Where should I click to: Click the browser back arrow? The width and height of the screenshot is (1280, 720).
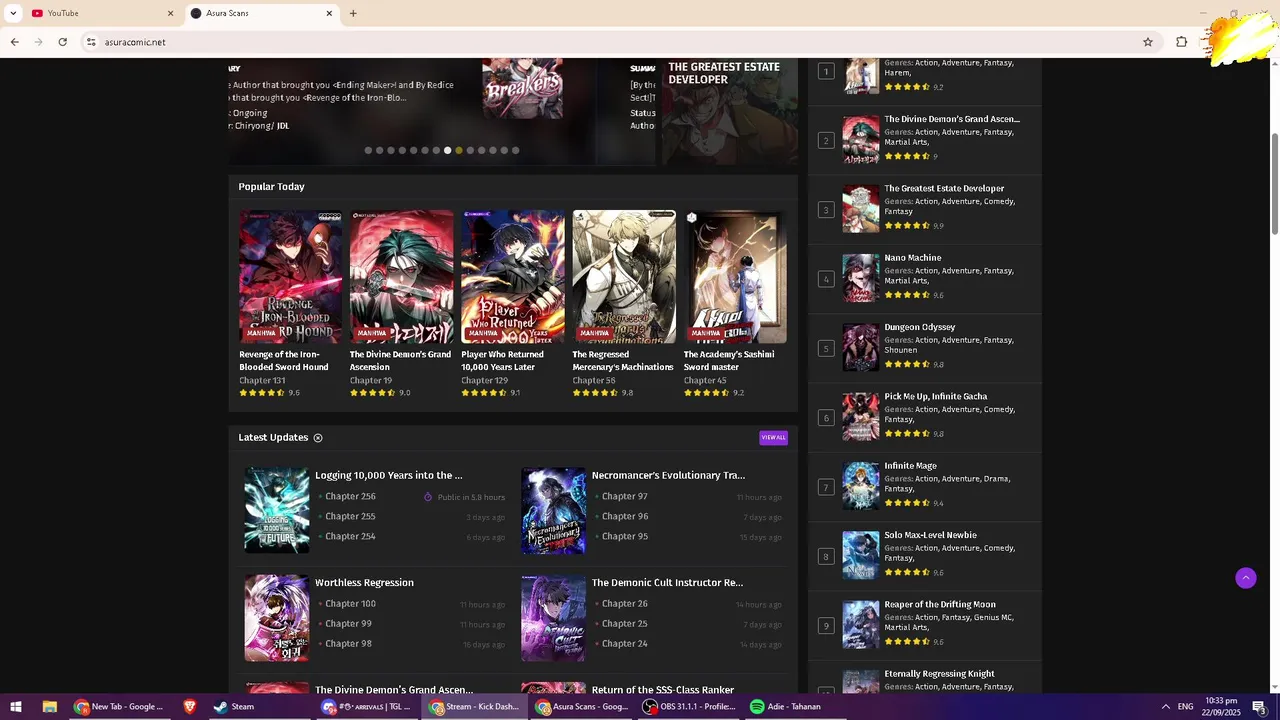tap(14, 42)
